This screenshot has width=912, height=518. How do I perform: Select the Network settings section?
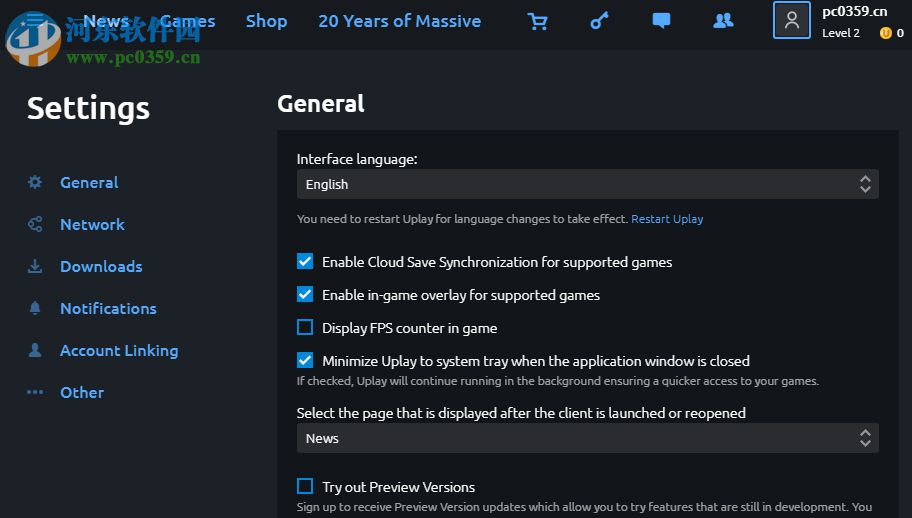point(92,225)
